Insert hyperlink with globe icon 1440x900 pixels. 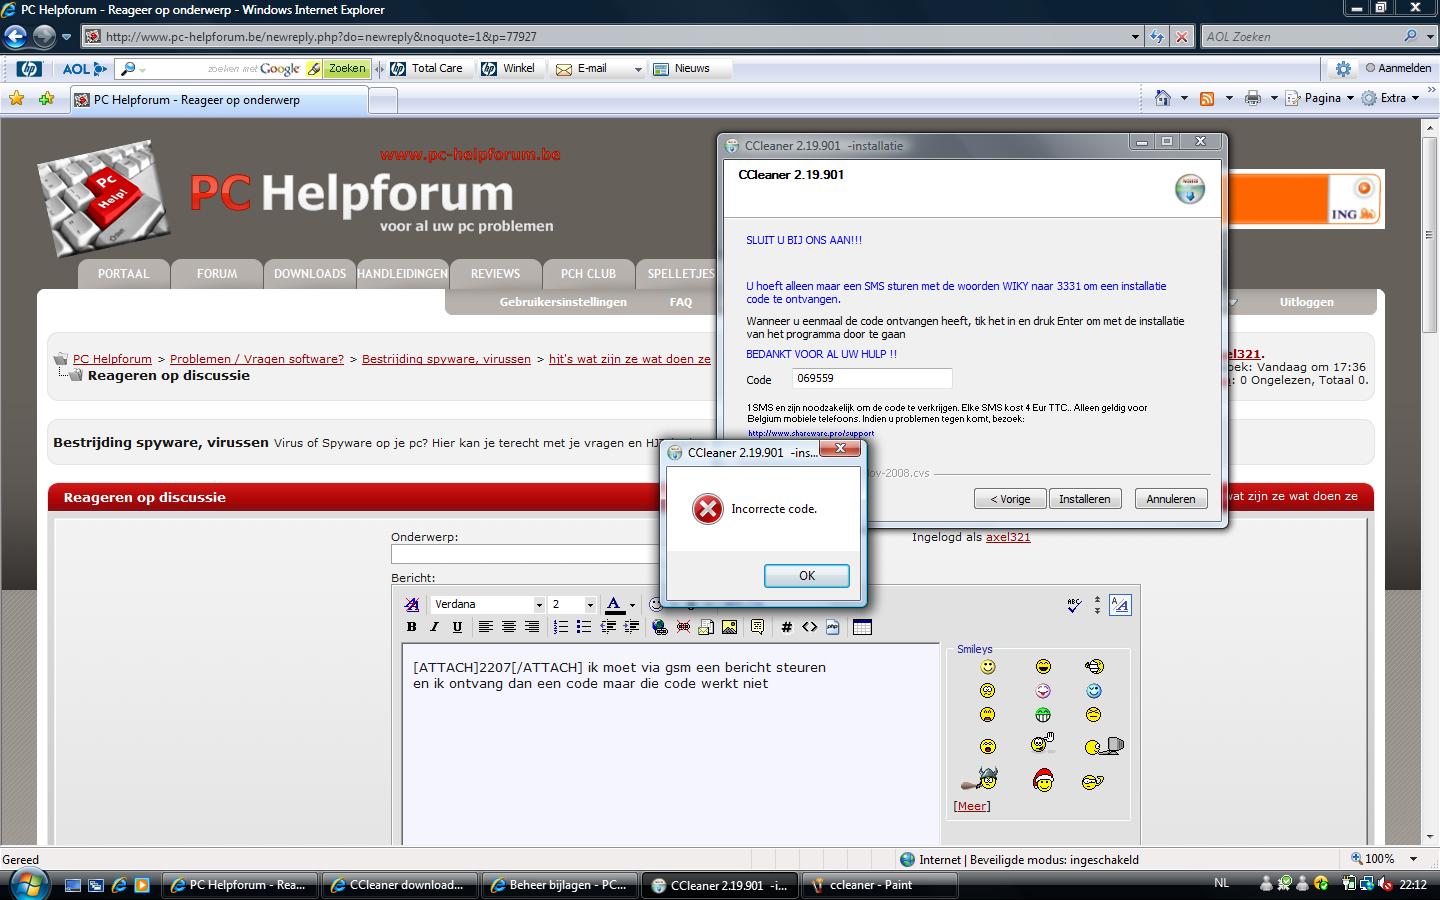coord(659,627)
